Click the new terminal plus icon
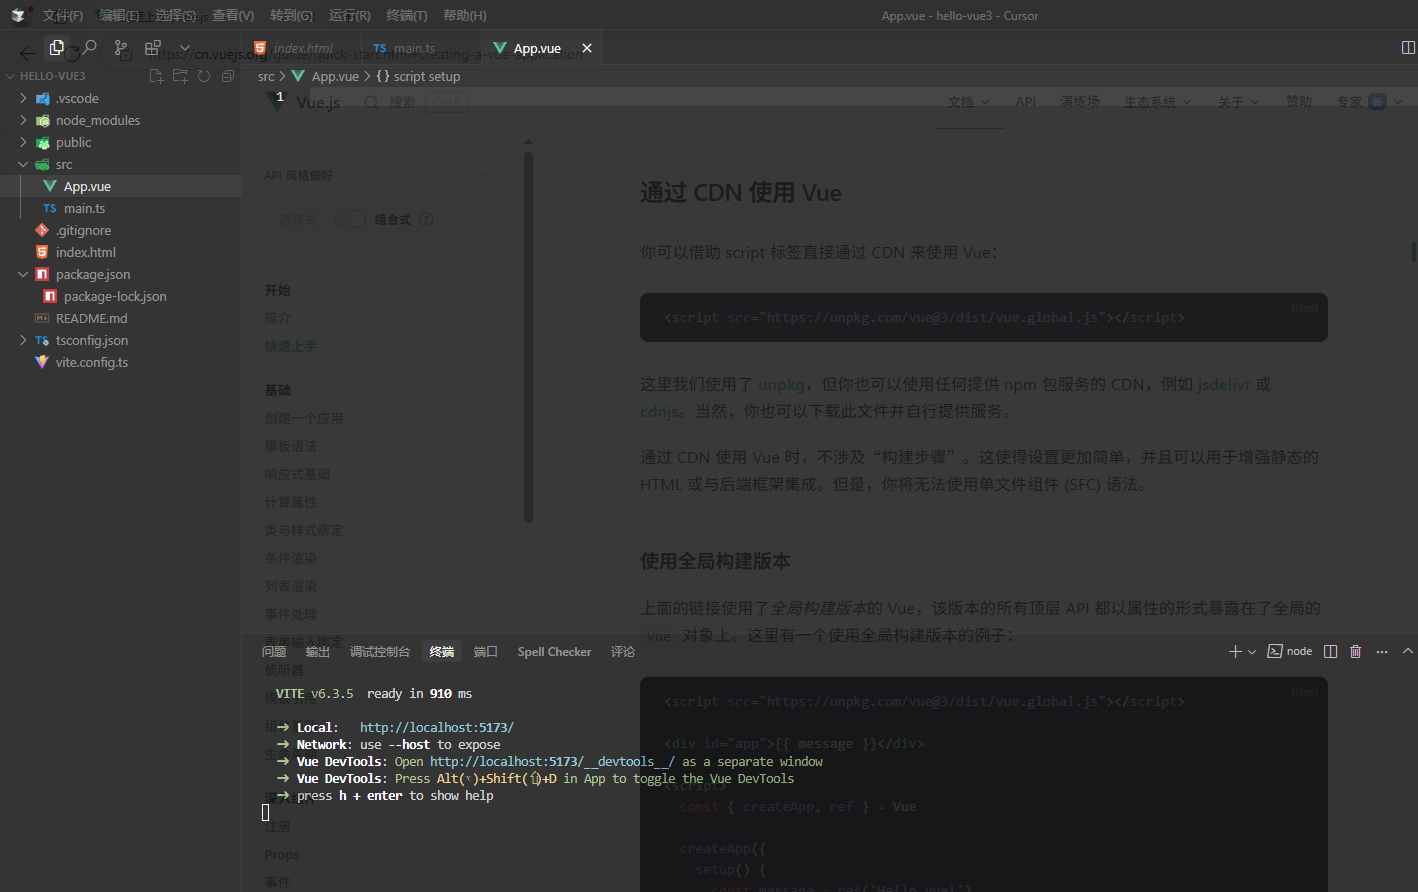The width and height of the screenshot is (1418, 892). point(1235,651)
